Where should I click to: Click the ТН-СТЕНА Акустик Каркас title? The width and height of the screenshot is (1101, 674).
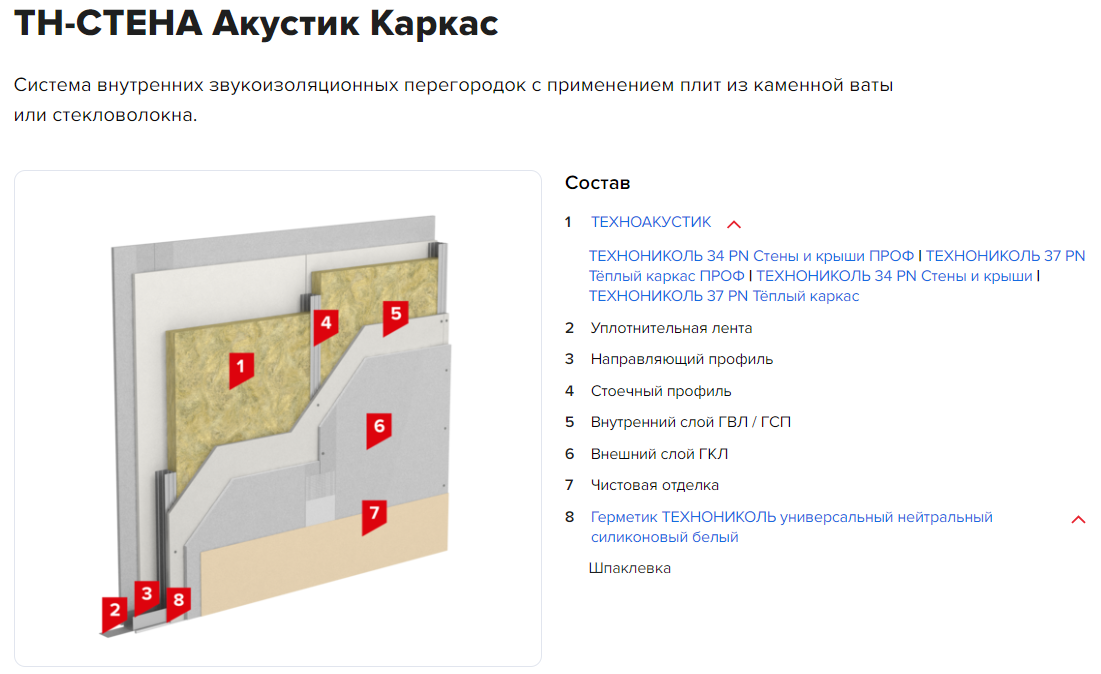coord(256,23)
